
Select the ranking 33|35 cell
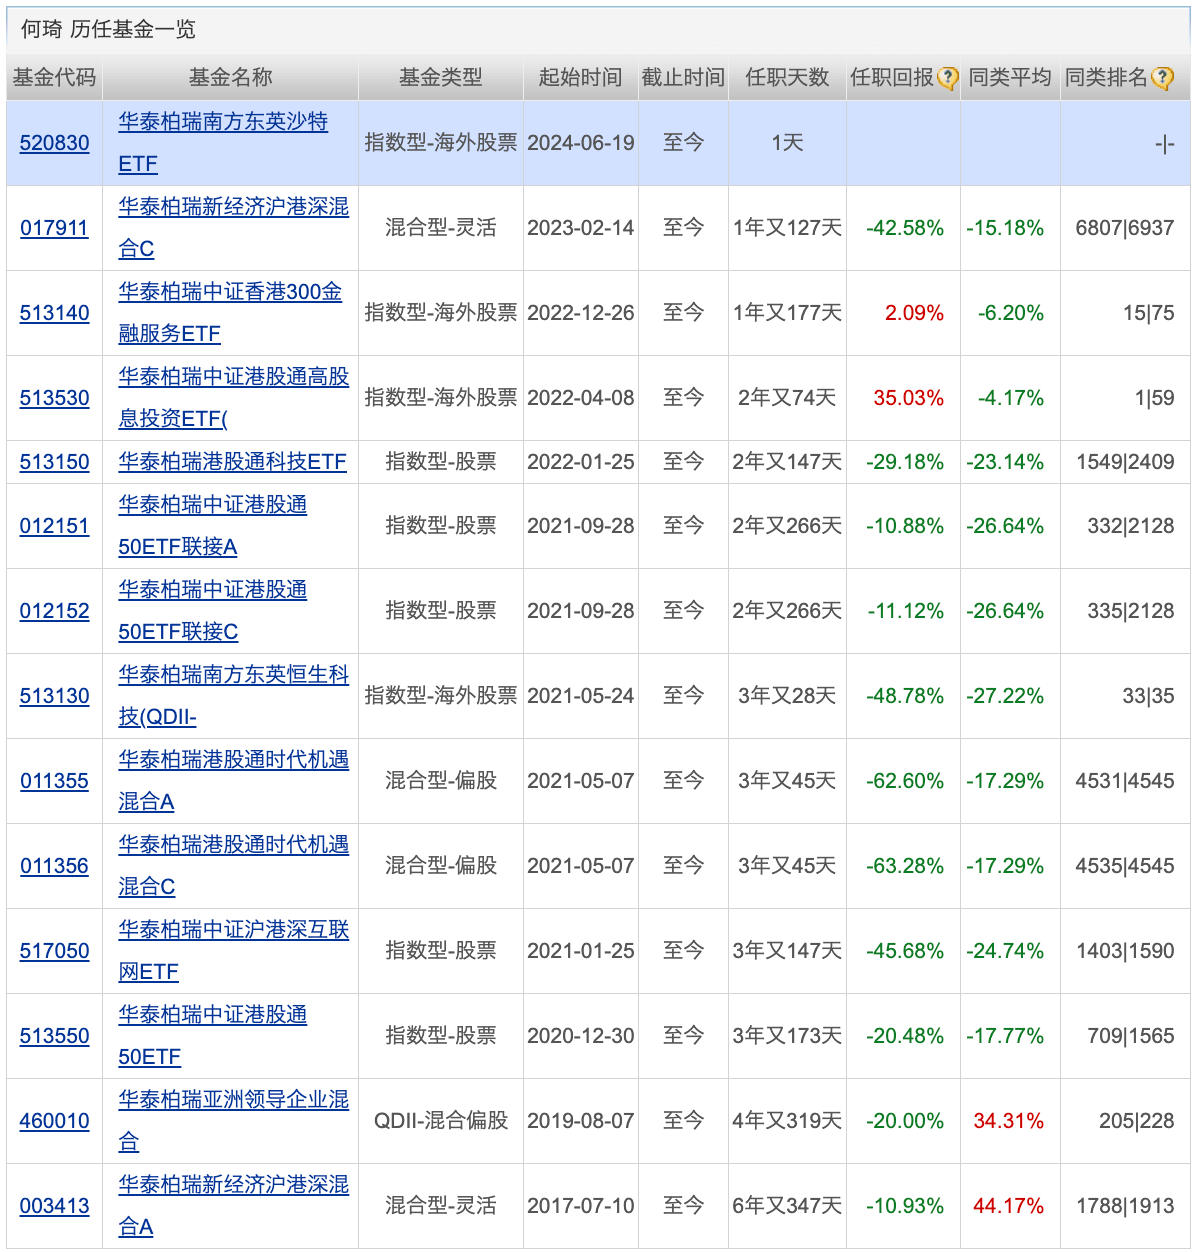(x=1148, y=696)
